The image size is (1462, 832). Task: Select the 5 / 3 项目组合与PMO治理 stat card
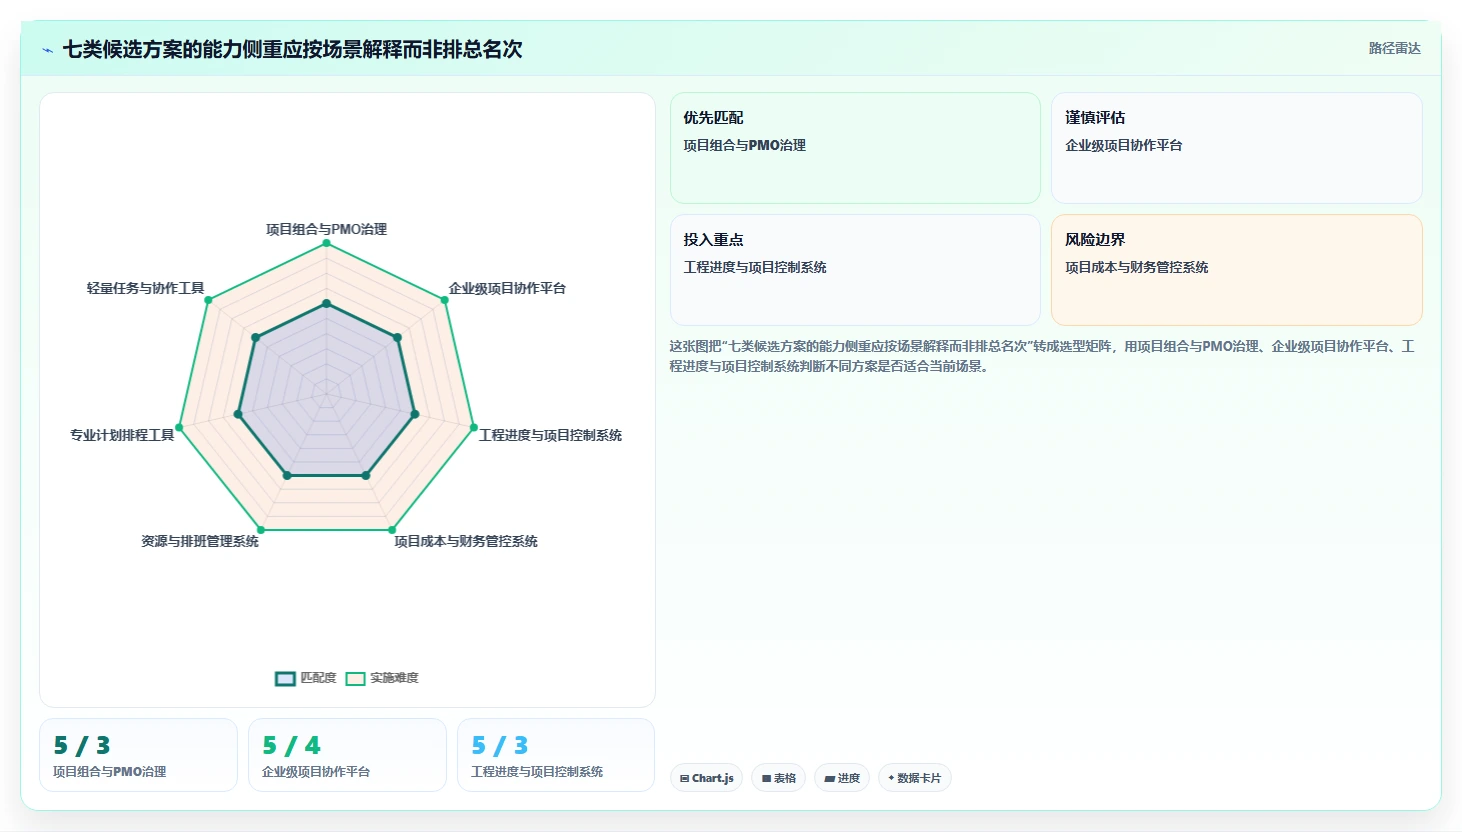(138, 755)
